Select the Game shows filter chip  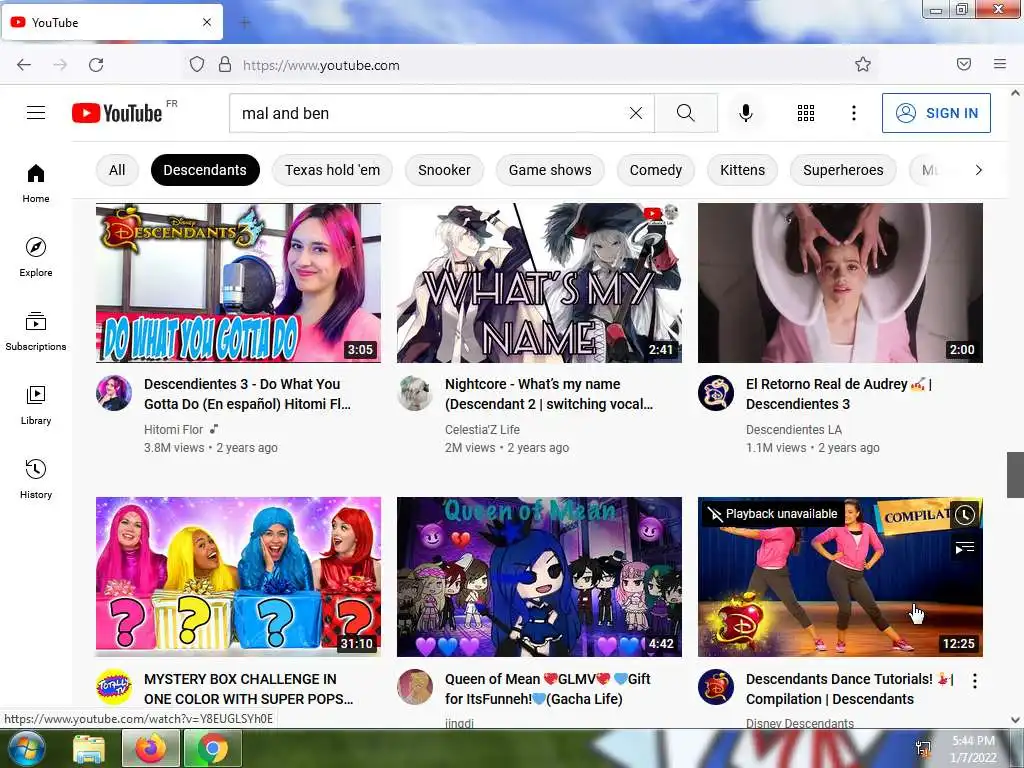click(x=550, y=170)
